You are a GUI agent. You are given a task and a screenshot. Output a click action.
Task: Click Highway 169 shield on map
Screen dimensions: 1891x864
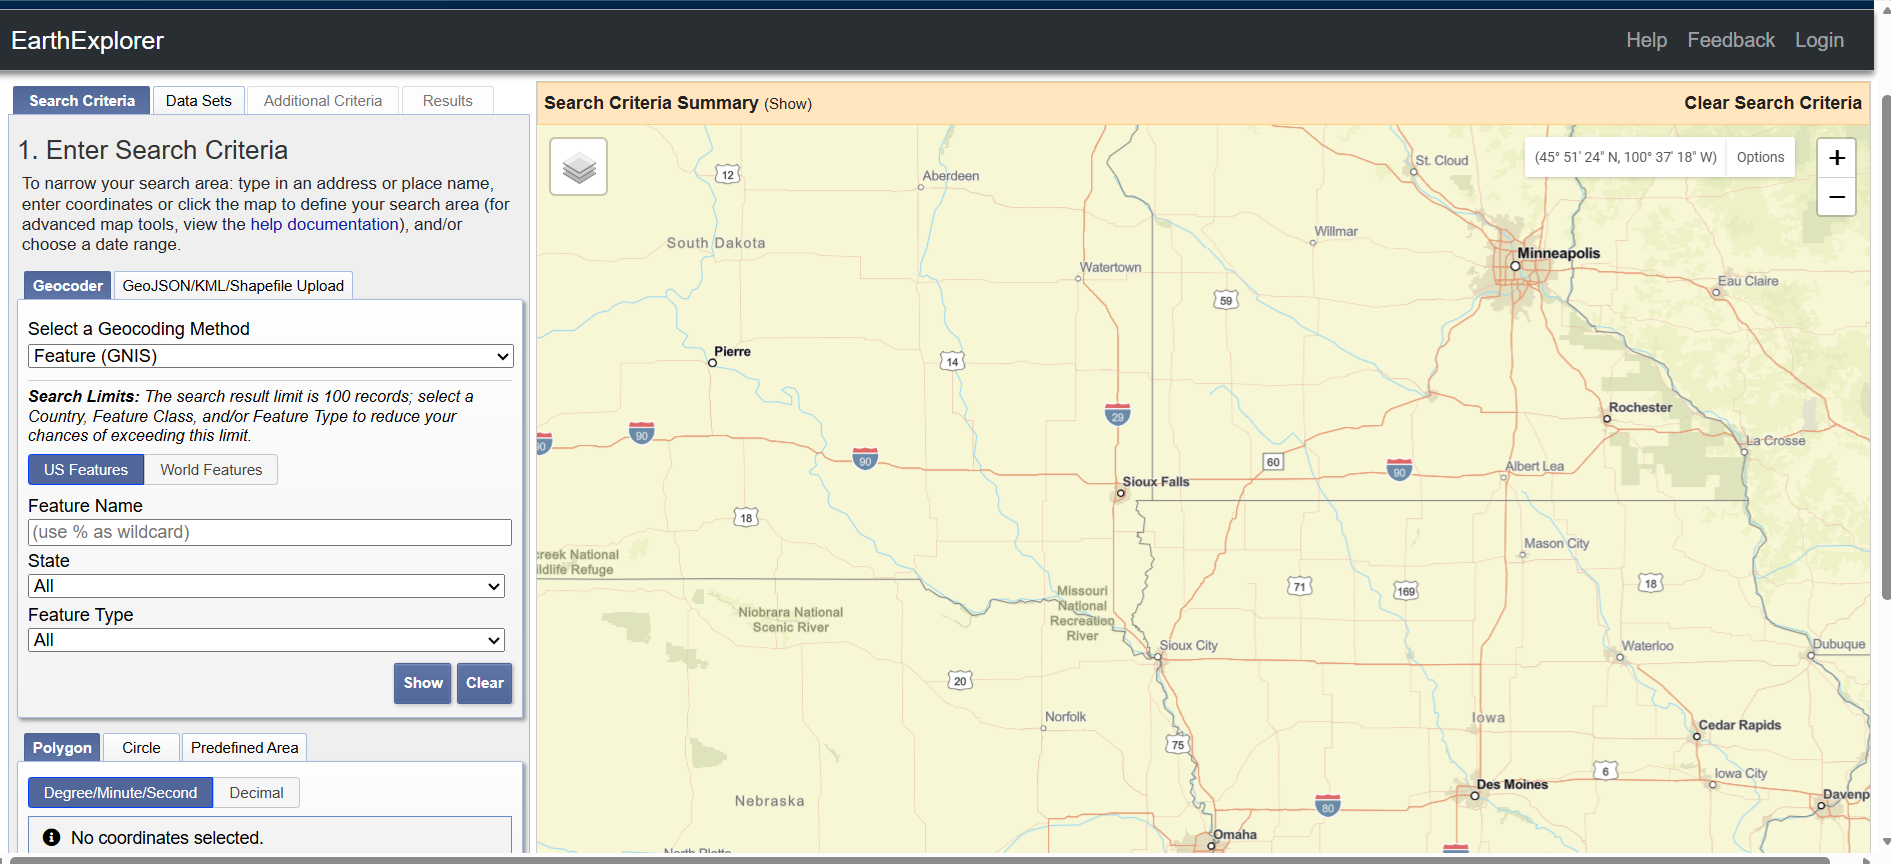[x=1406, y=591]
